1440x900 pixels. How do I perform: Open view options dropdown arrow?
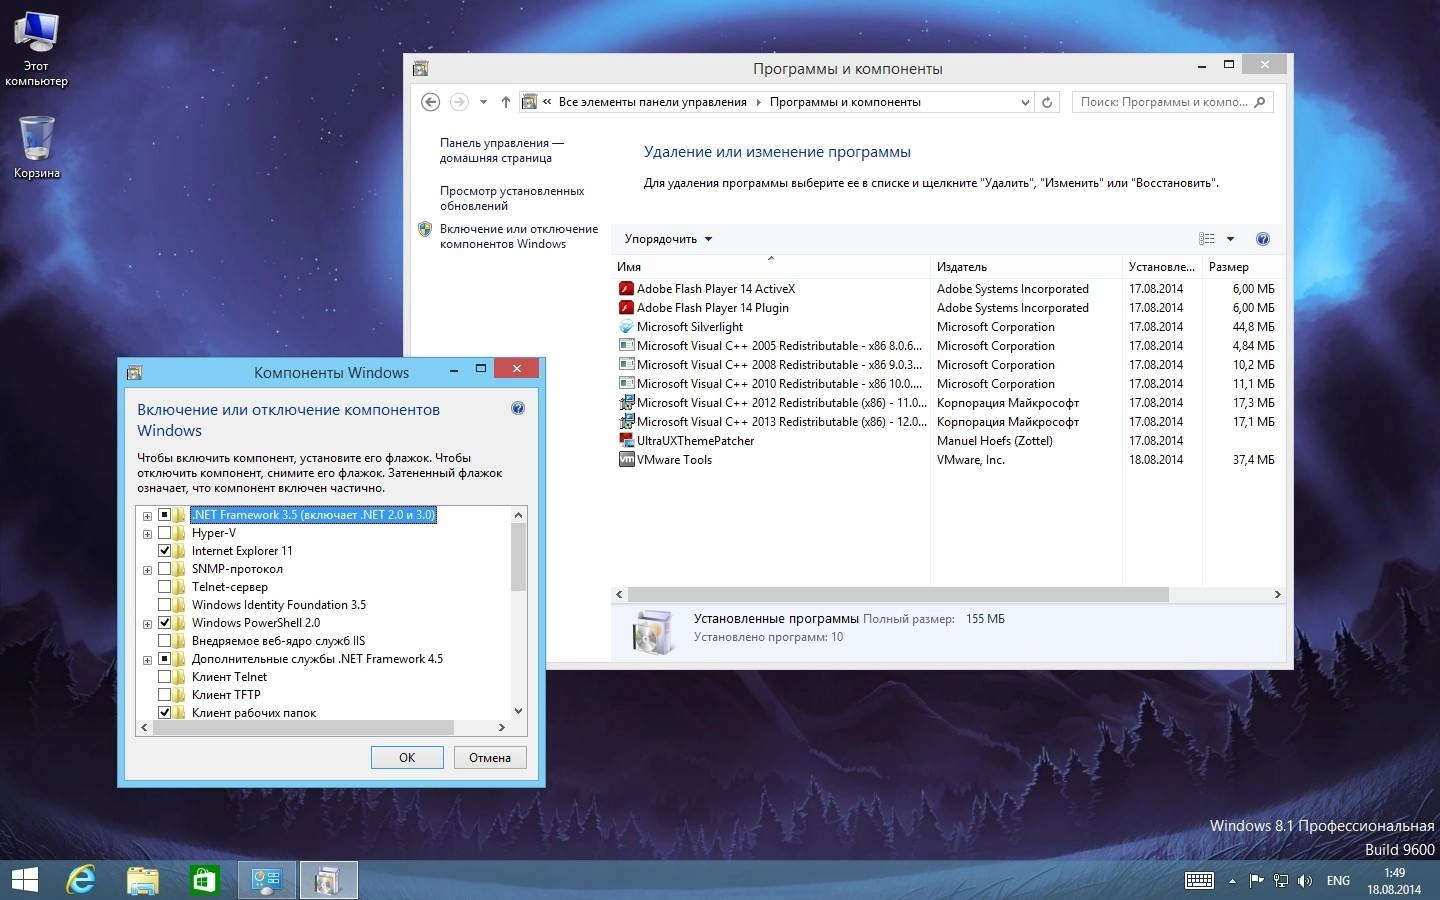pos(1230,239)
